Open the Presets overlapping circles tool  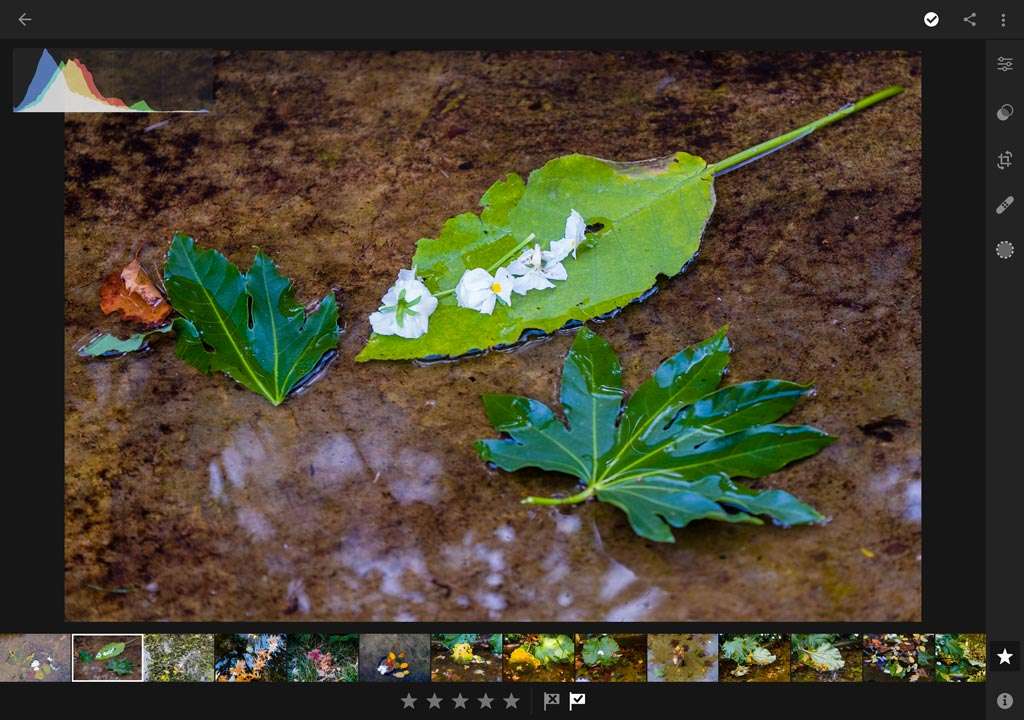(x=1004, y=112)
